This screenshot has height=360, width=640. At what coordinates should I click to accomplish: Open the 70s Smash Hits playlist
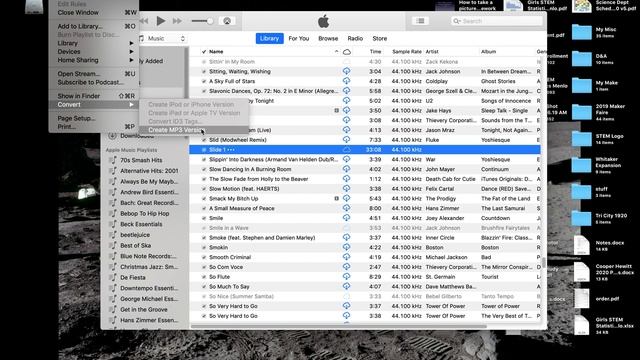pyautogui.click(x=141, y=160)
